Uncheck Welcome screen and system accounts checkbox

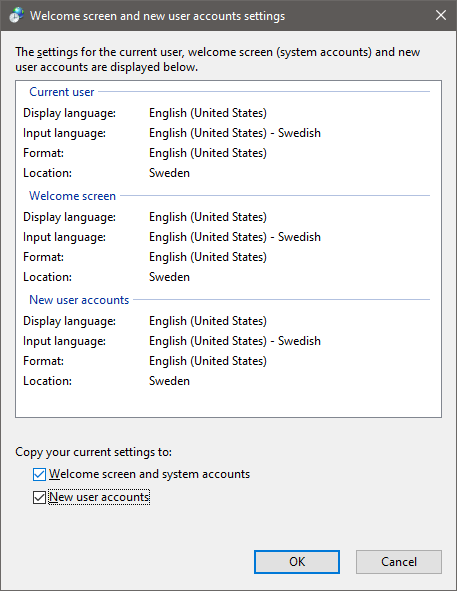[x=39, y=474]
